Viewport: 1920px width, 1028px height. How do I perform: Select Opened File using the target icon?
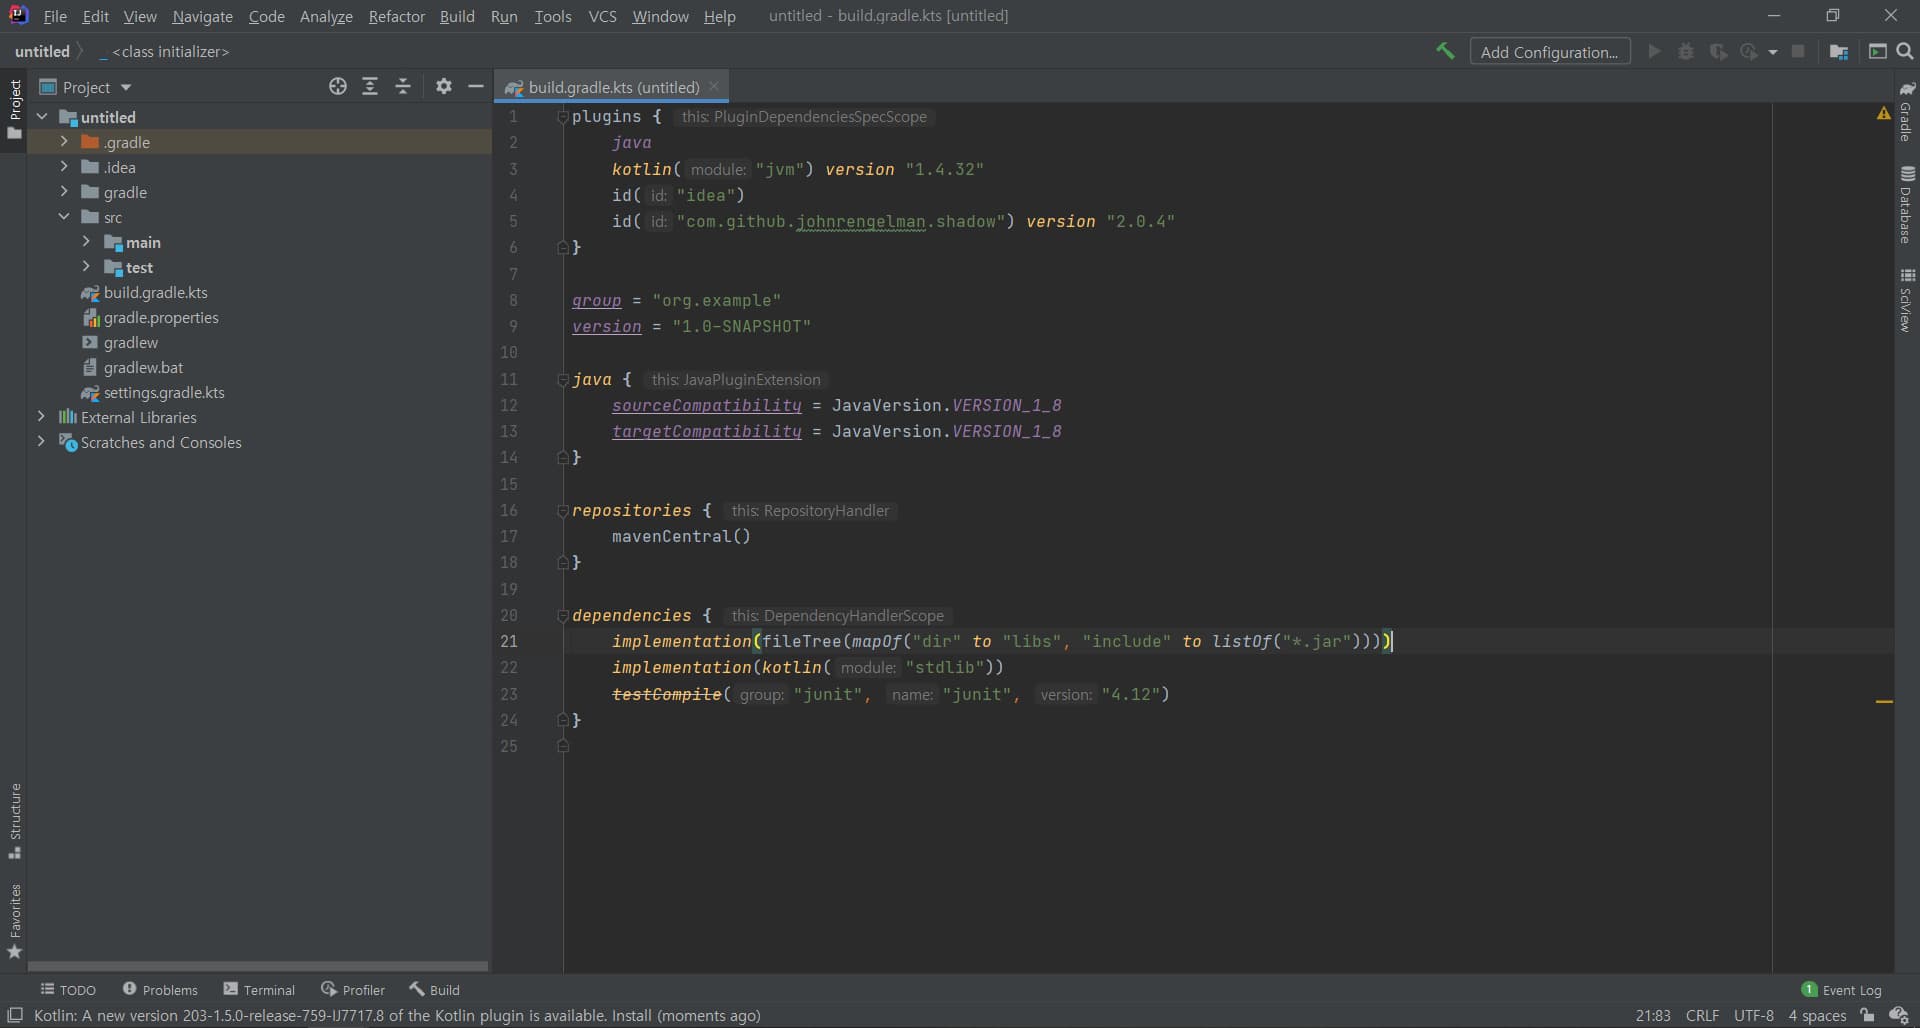pyautogui.click(x=339, y=87)
